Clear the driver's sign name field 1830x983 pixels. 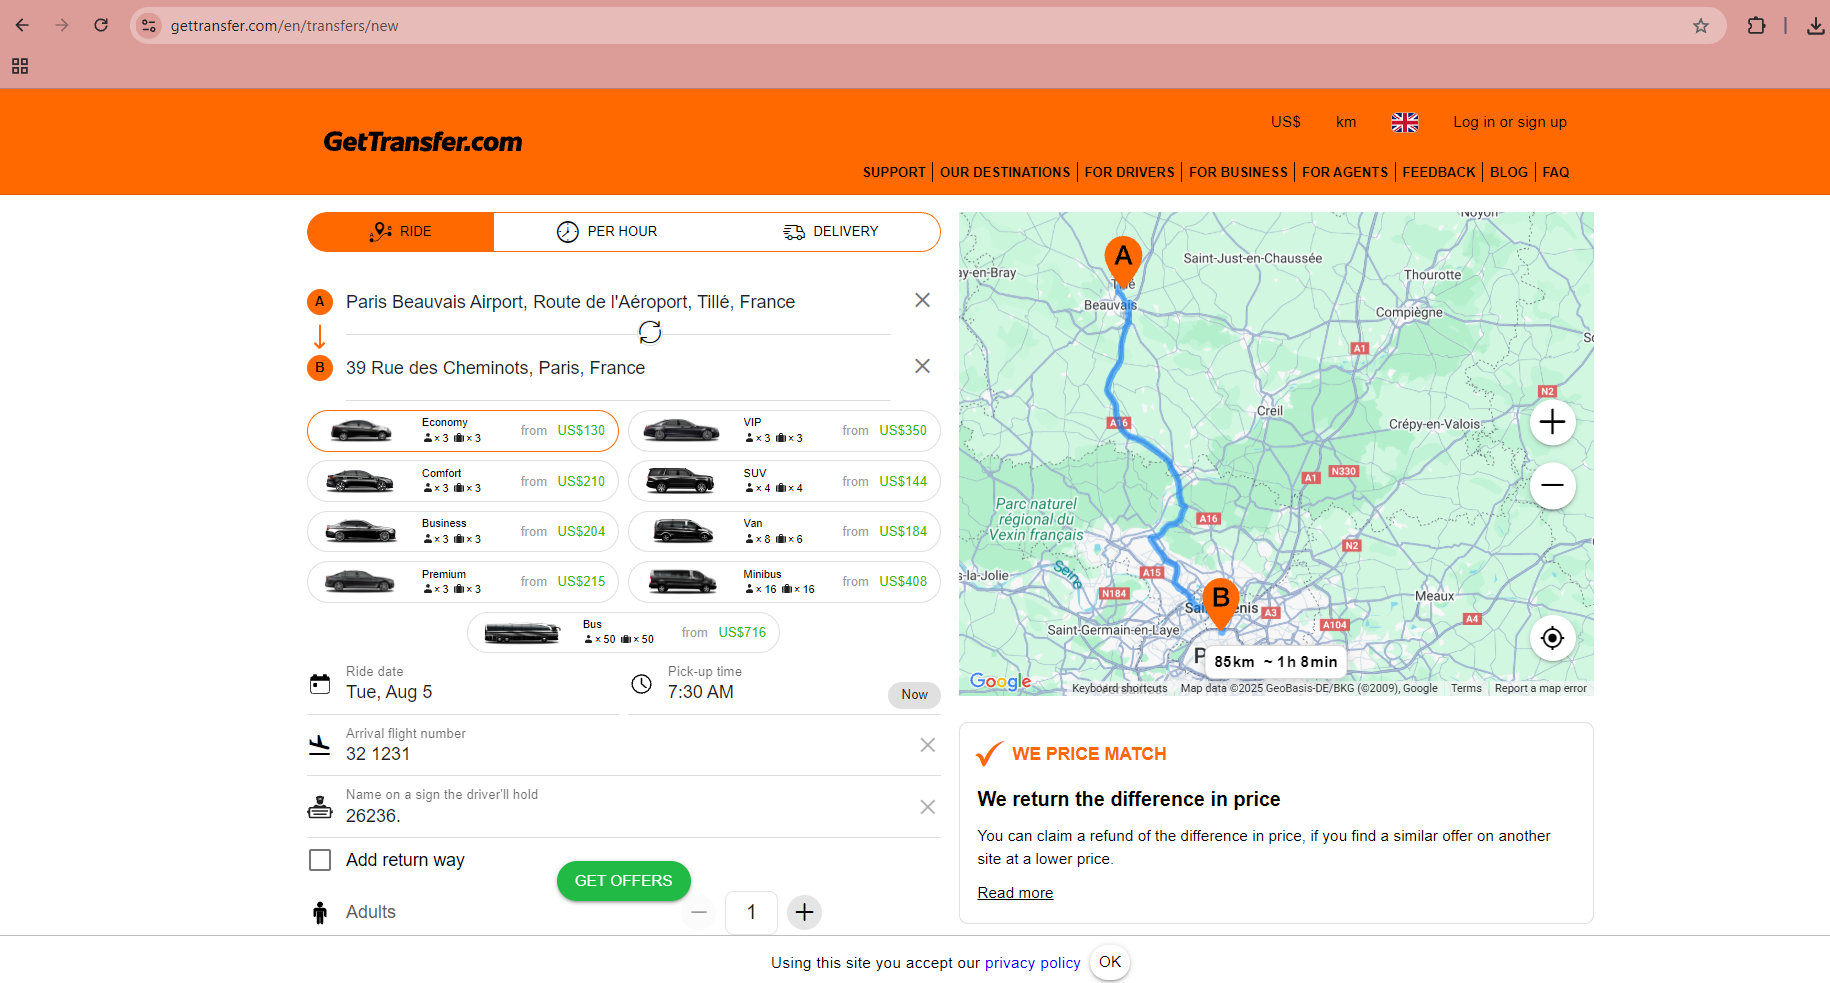pyautogui.click(x=928, y=807)
